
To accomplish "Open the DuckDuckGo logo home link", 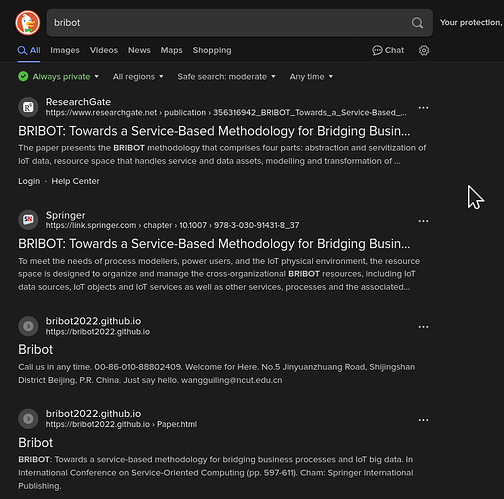I will coord(28,23).
